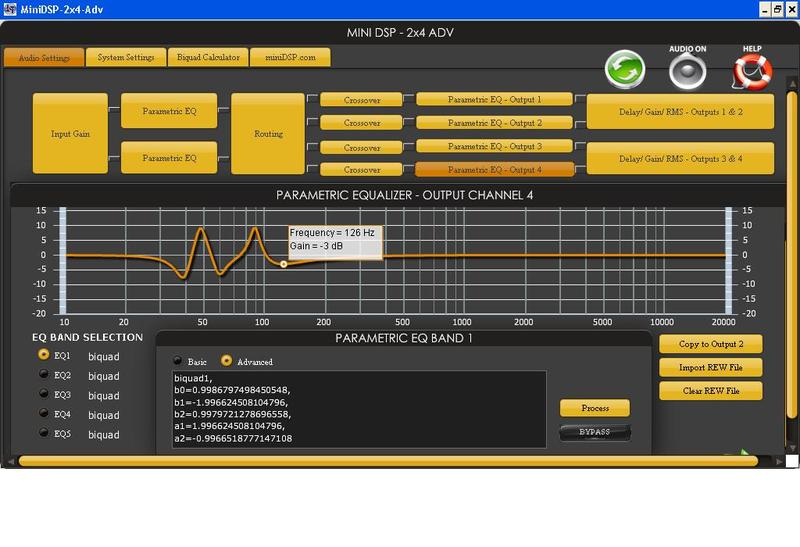
Task: Open Parametric EQ - Output 1 block
Action: (494, 100)
